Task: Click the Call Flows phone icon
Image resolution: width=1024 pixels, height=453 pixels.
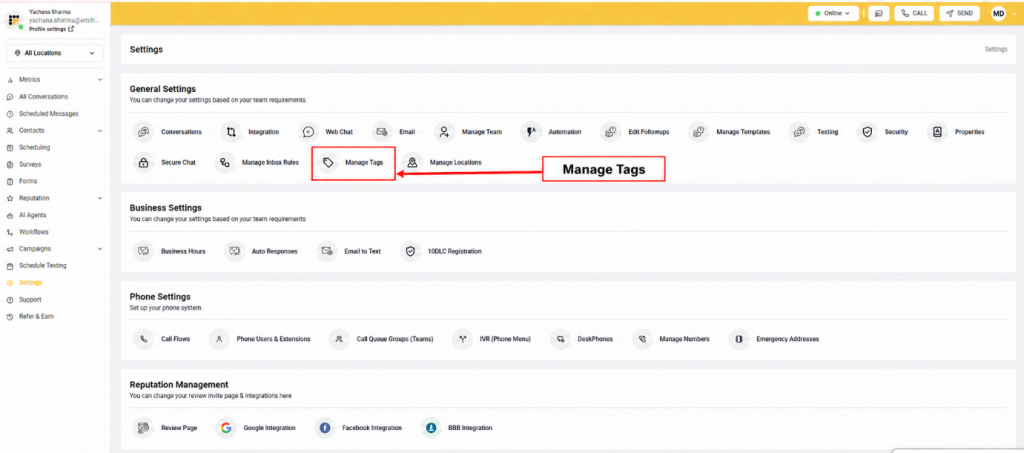Action: coord(143,339)
